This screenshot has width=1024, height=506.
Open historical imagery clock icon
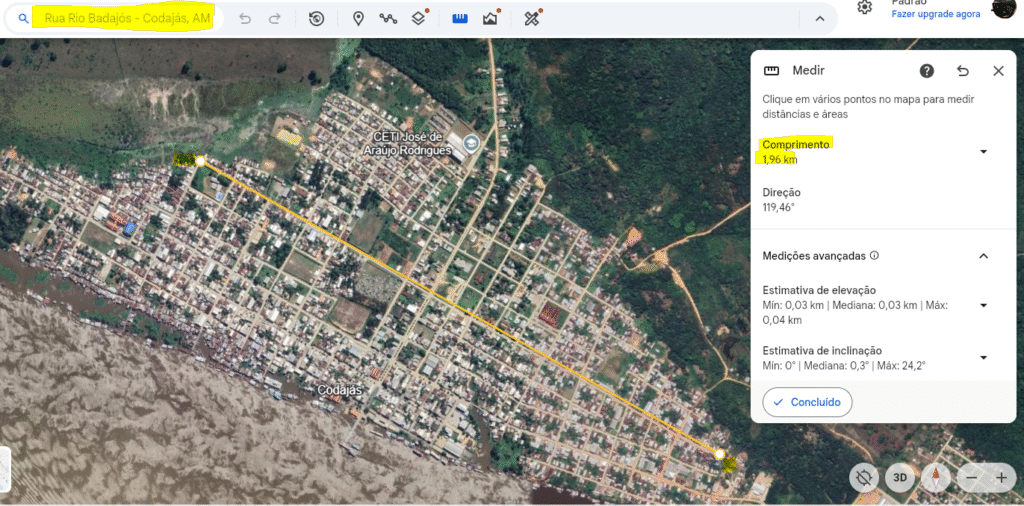[316, 19]
